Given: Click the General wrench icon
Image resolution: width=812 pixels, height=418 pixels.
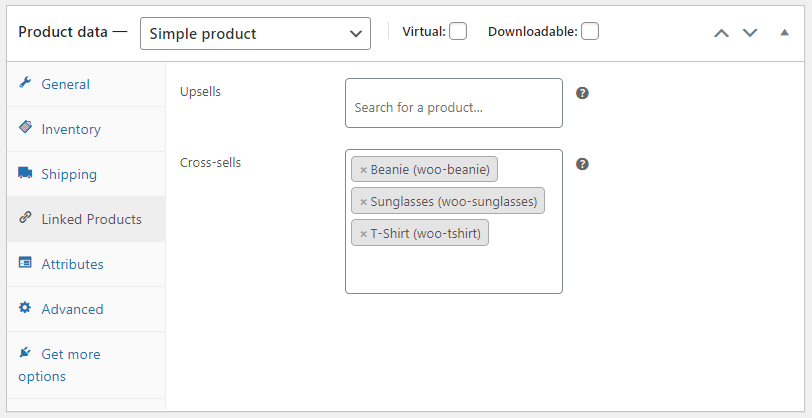Looking at the screenshot, I should pos(25,83).
